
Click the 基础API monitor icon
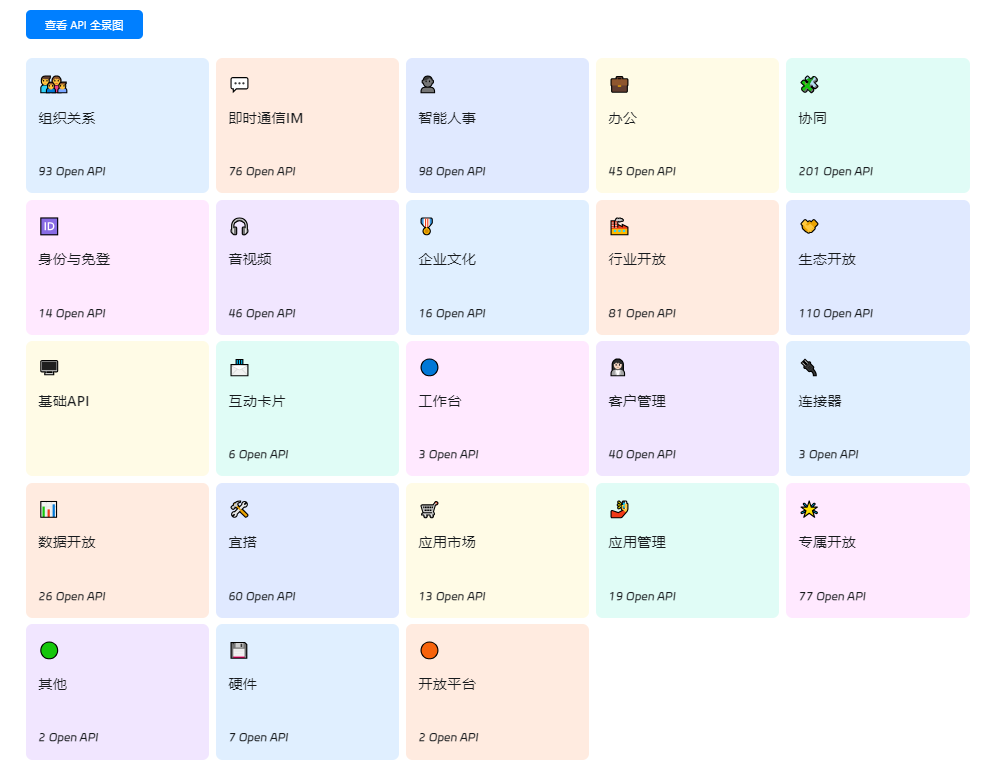coord(49,368)
